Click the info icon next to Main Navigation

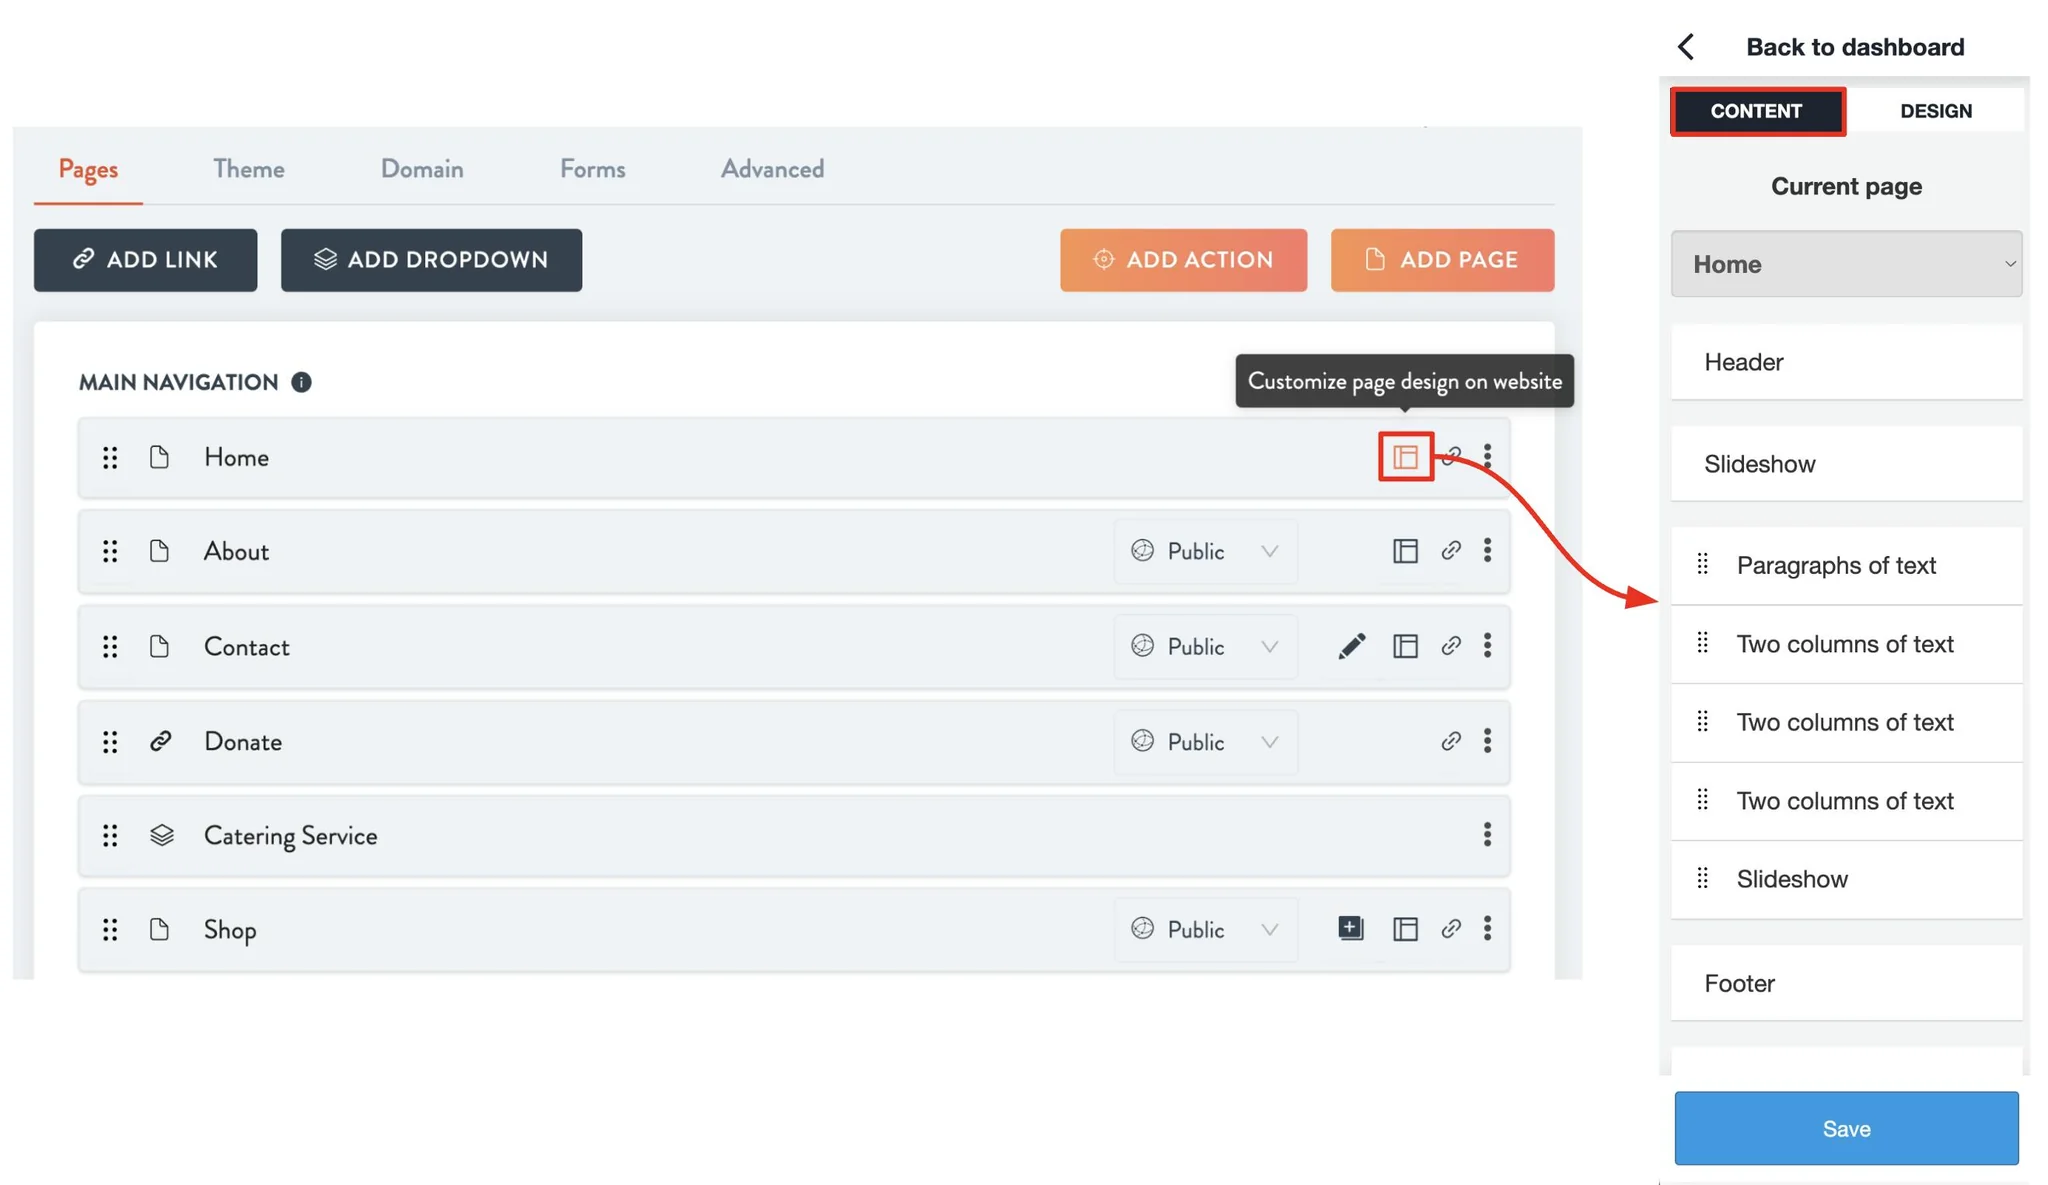[301, 382]
